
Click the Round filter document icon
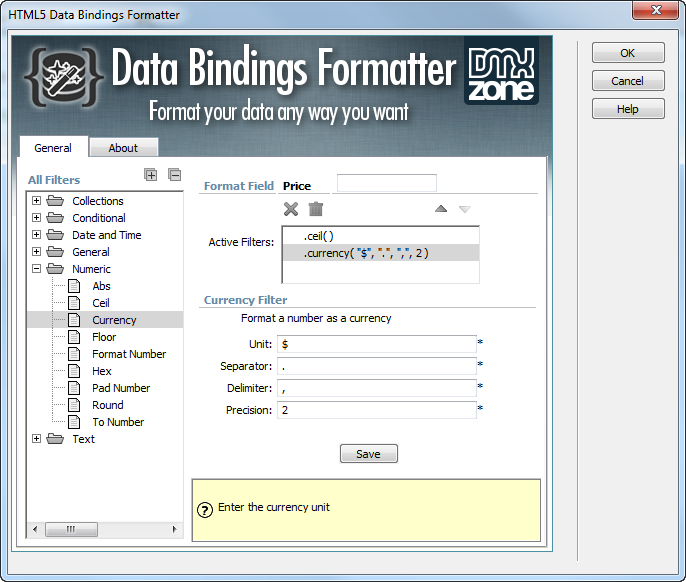(74, 405)
